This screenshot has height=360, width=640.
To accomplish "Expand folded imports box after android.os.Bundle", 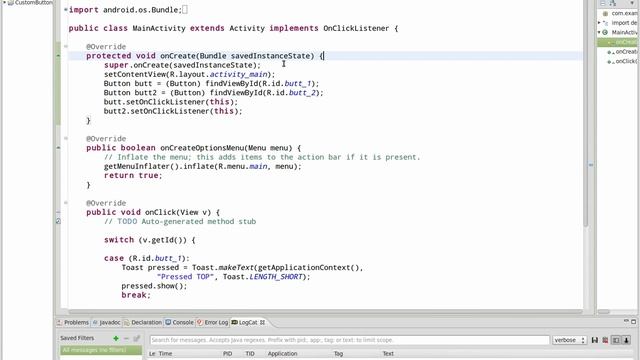I will pyautogui.click(x=185, y=9).
